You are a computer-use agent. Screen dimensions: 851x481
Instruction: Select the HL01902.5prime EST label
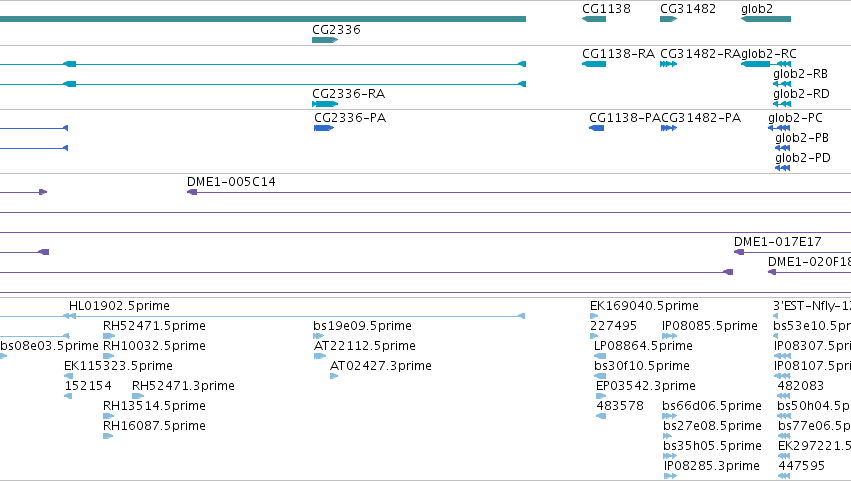119,306
